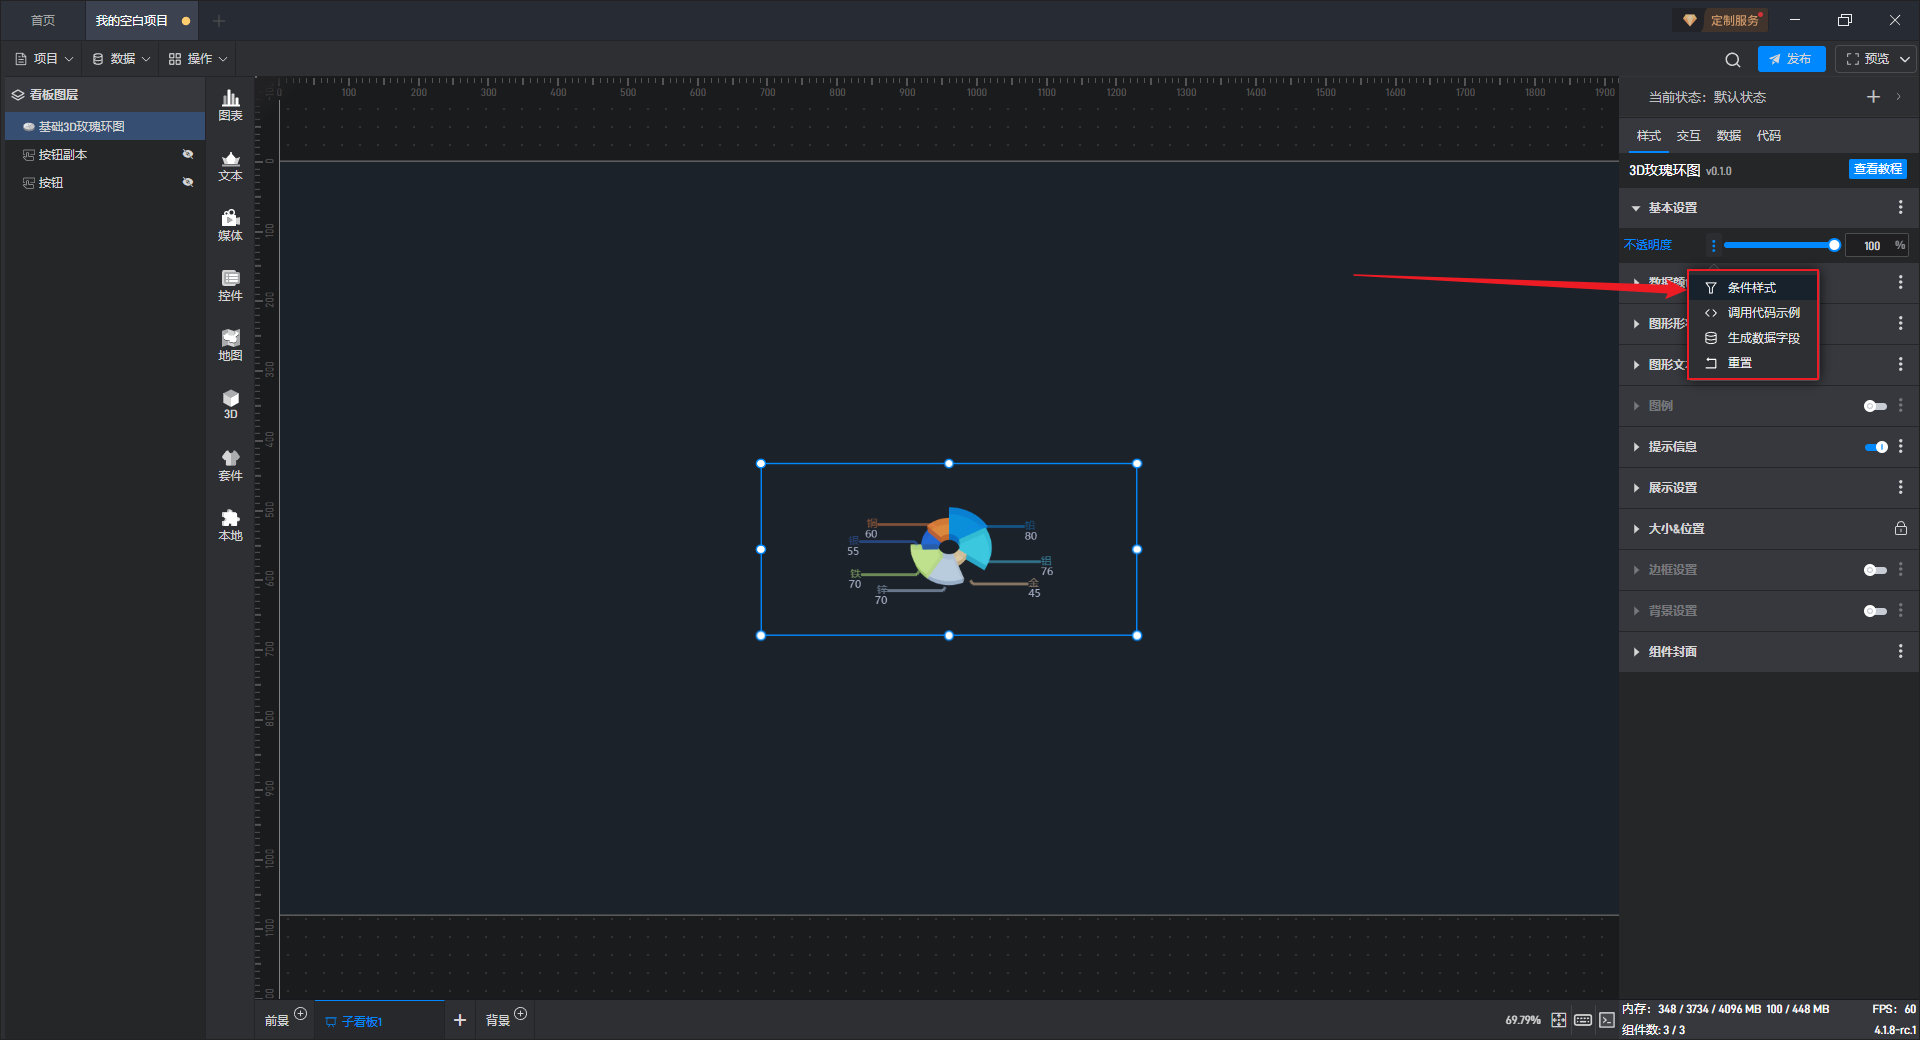Expand the 展示设置 section
Image resolution: width=1920 pixels, height=1040 pixels.
tap(1673, 488)
